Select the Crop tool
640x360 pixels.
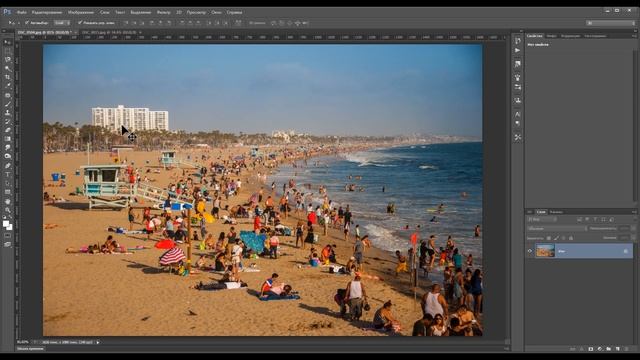click(7, 77)
